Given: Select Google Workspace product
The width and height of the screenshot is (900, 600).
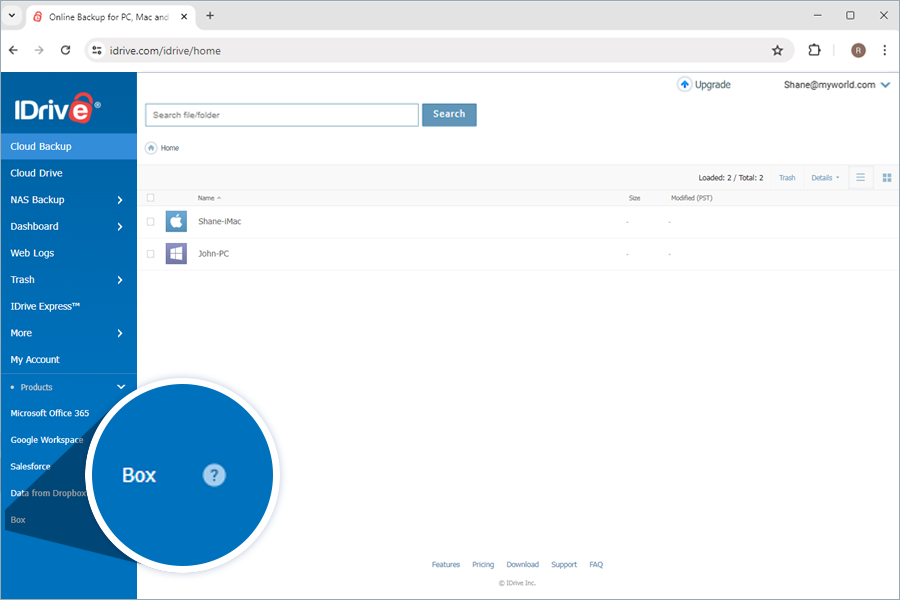Looking at the screenshot, I should coord(46,440).
